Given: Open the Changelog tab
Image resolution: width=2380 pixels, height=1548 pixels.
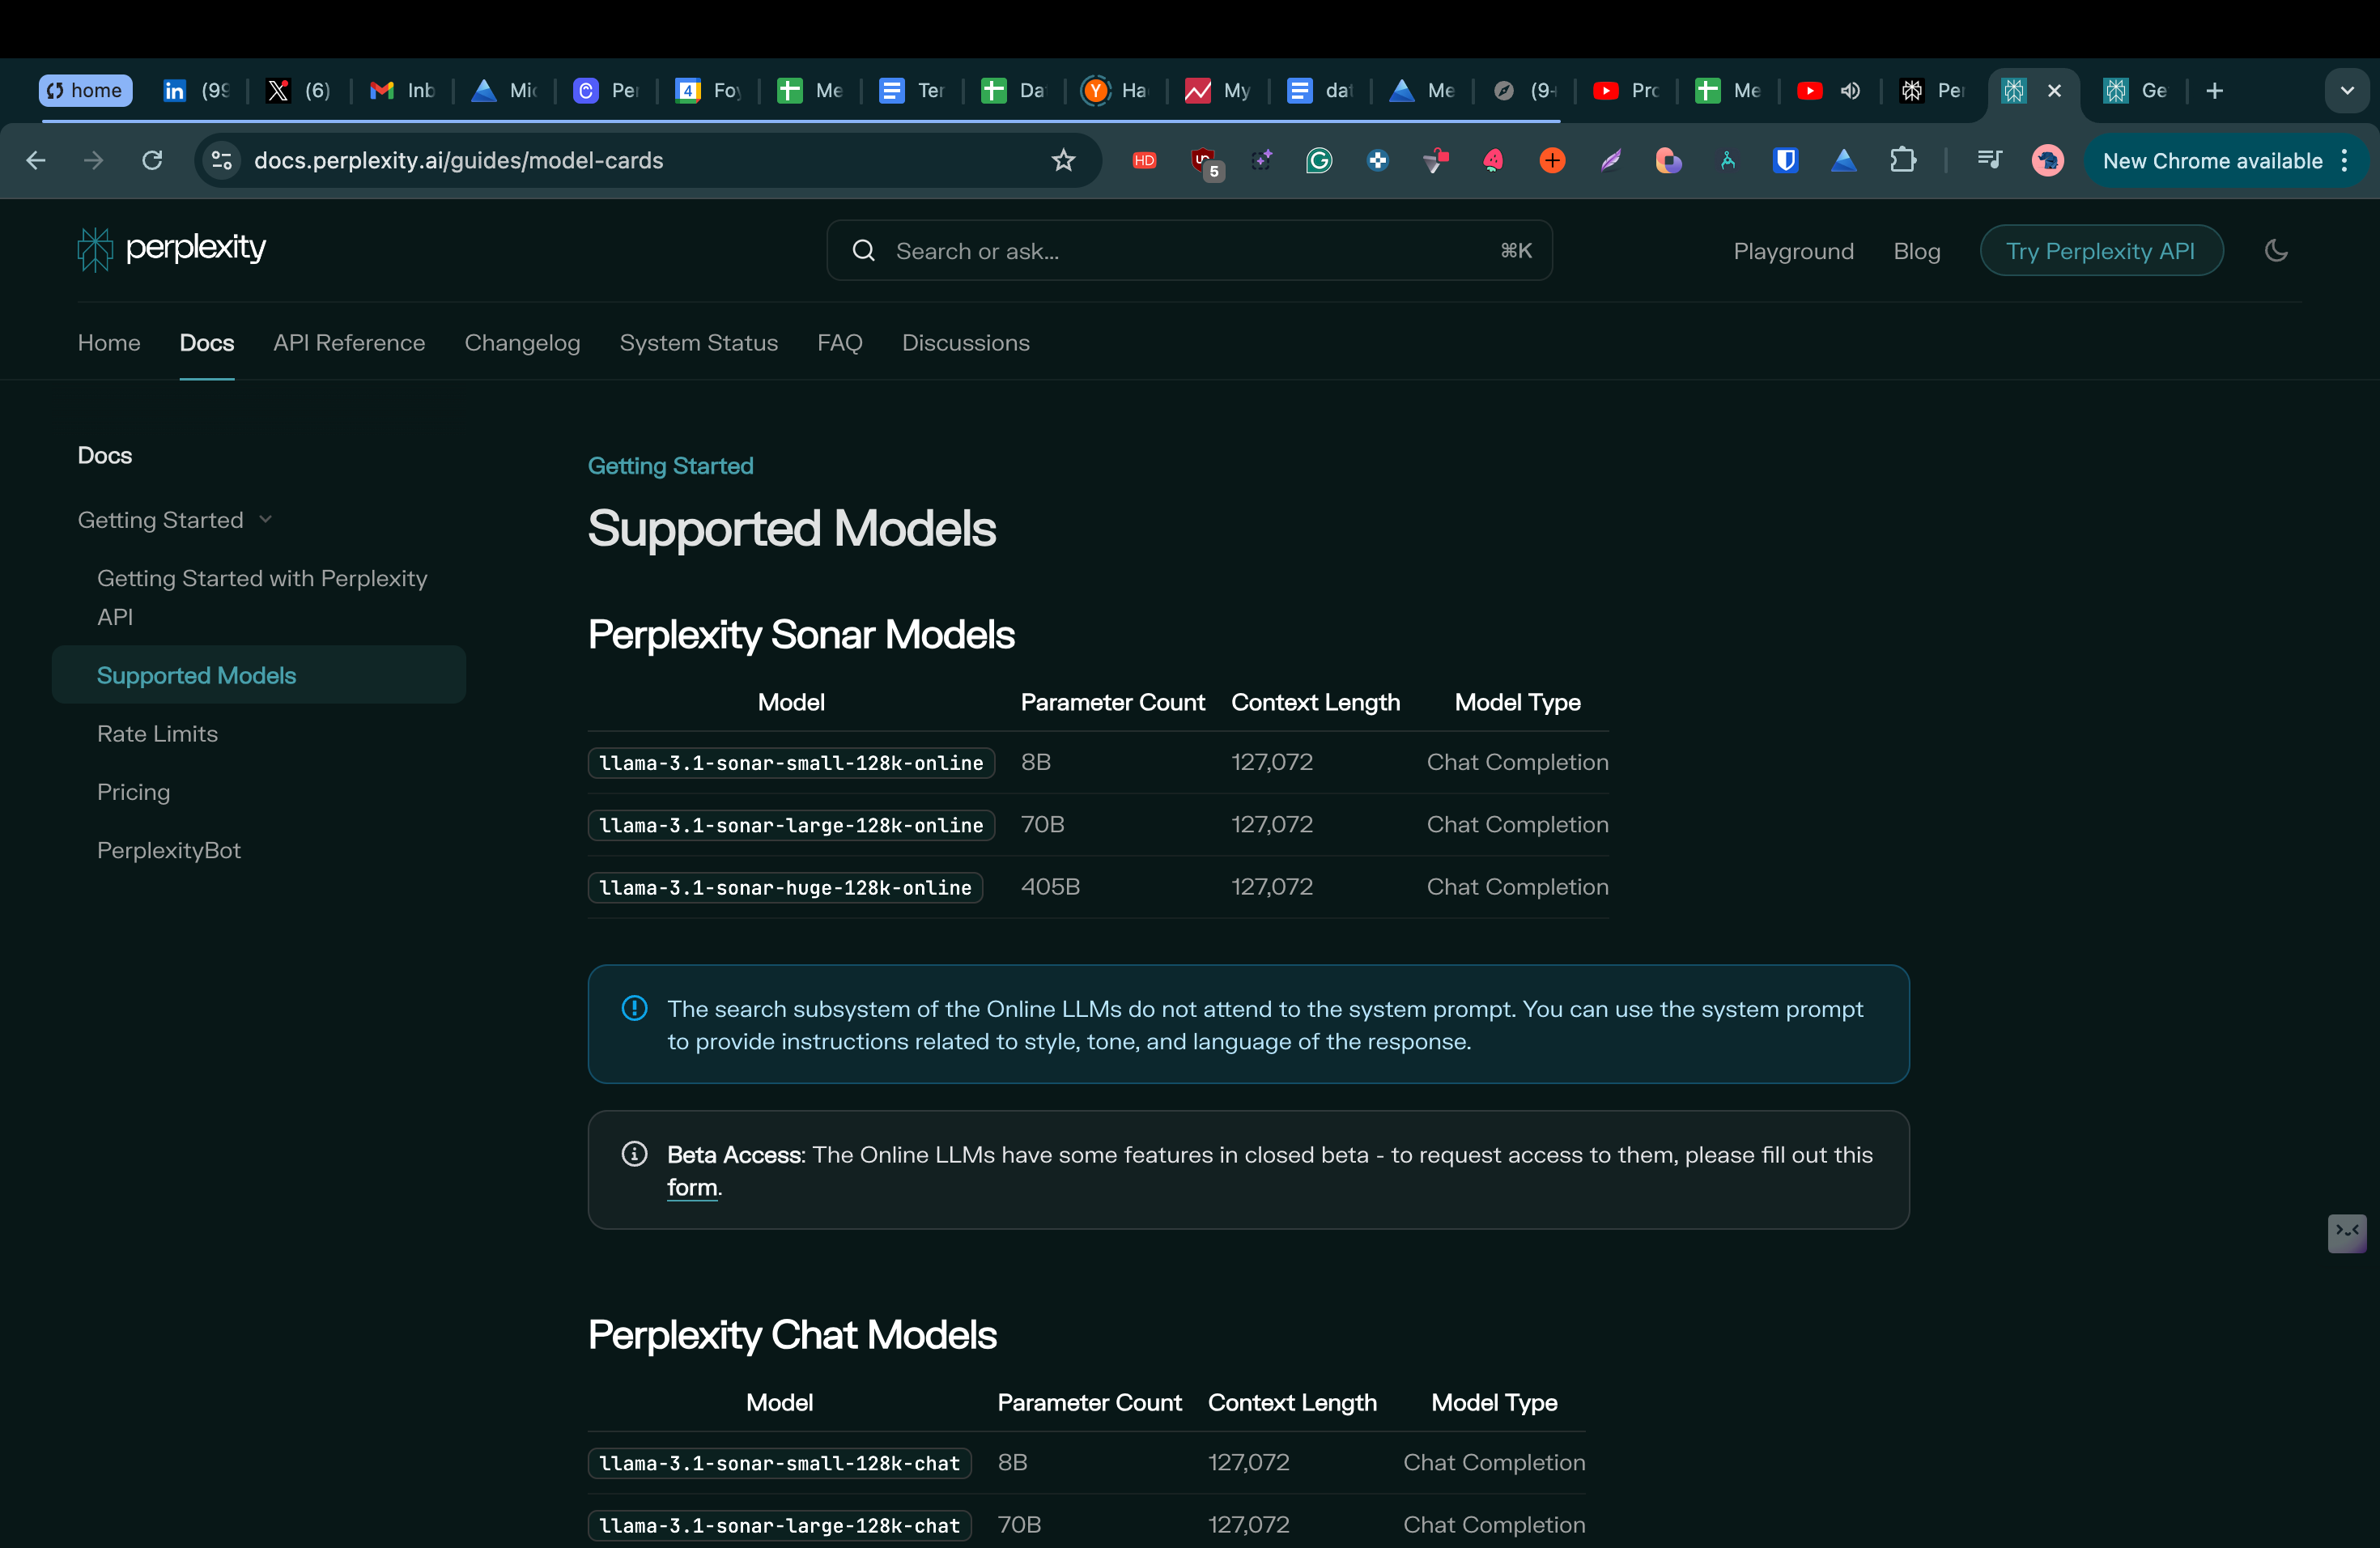Looking at the screenshot, I should [x=522, y=343].
